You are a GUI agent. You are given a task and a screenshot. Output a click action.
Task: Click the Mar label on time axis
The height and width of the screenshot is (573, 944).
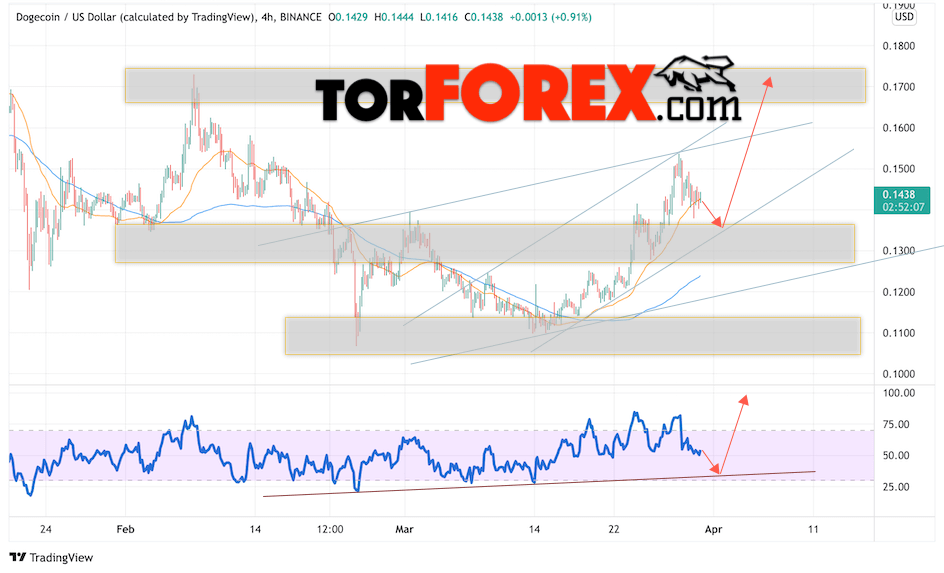pos(405,530)
